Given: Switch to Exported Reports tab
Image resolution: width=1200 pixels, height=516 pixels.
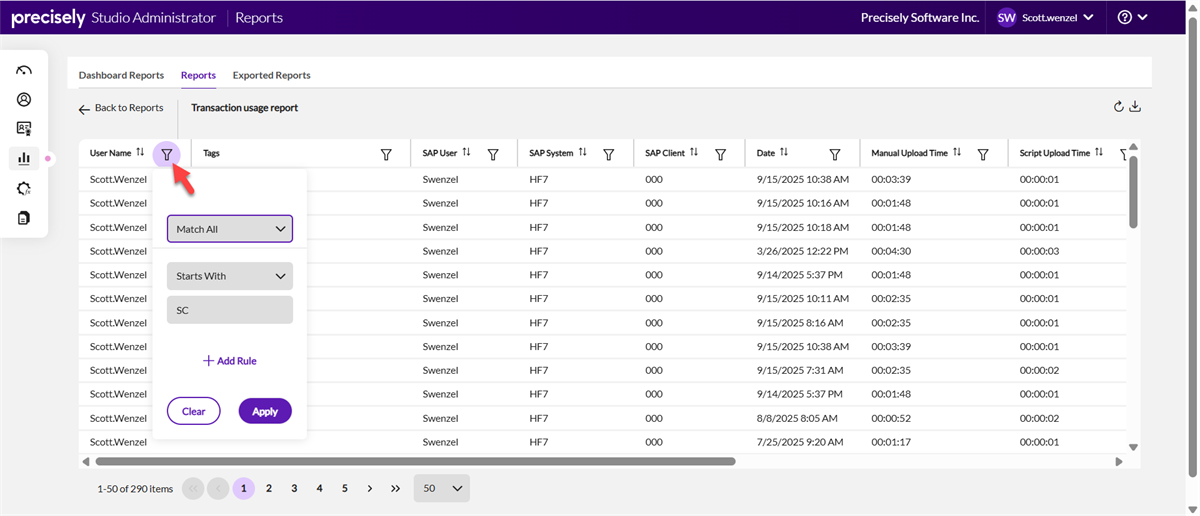Looking at the screenshot, I should point(271,75).
